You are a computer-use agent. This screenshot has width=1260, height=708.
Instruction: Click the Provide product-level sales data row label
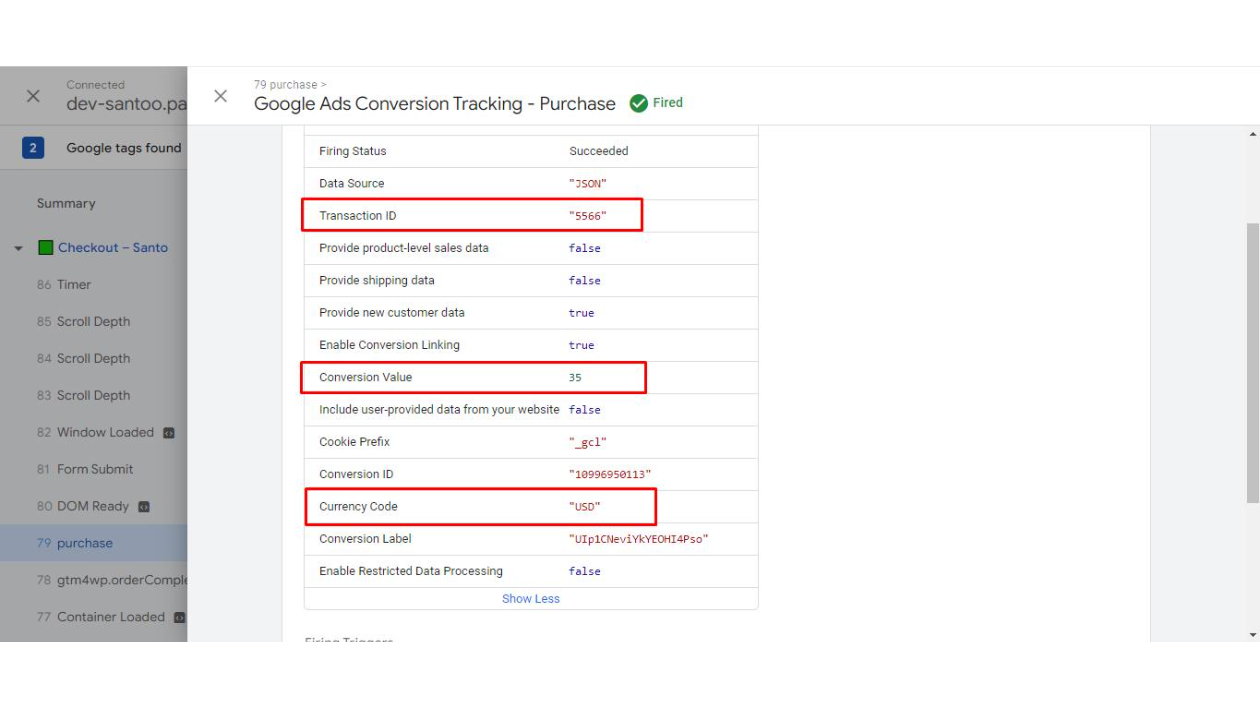pos(404,248)
